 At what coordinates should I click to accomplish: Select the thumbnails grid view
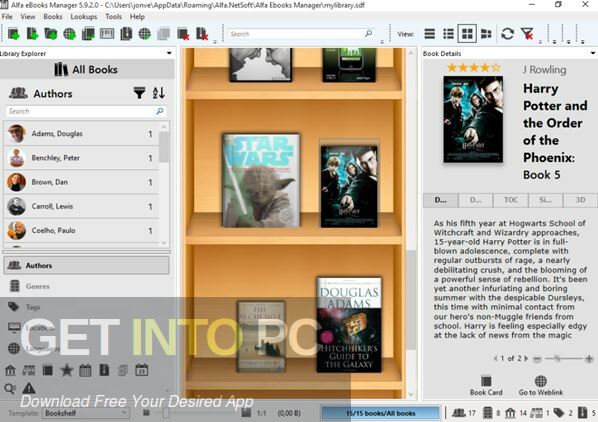467,34
